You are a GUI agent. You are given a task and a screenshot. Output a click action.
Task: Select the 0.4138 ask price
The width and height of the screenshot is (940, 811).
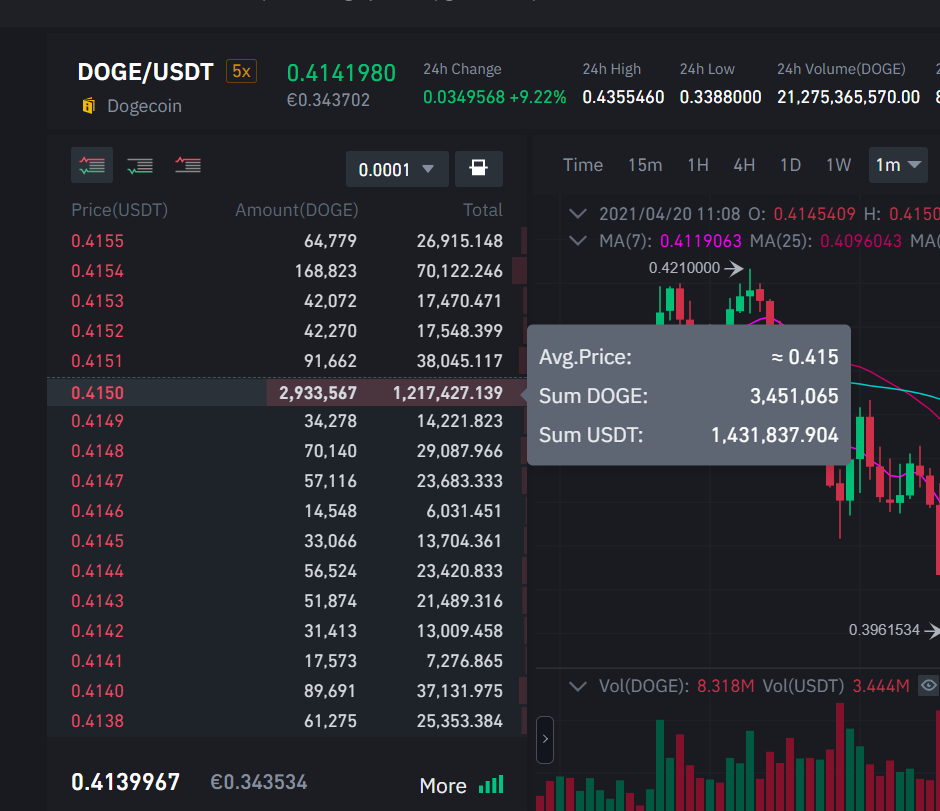coord(97,720)
